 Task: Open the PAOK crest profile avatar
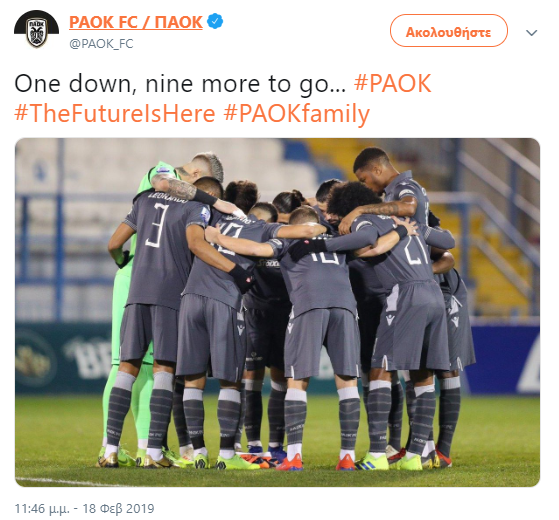pyautogui.click(x=36, y=30)
